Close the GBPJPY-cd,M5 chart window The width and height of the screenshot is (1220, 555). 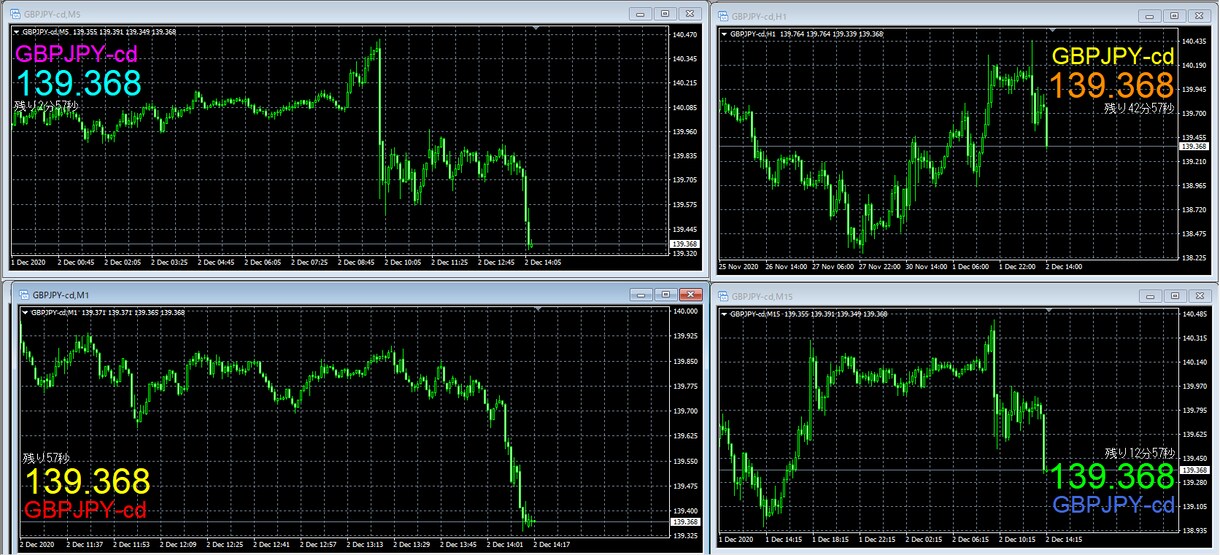point(689,13)
